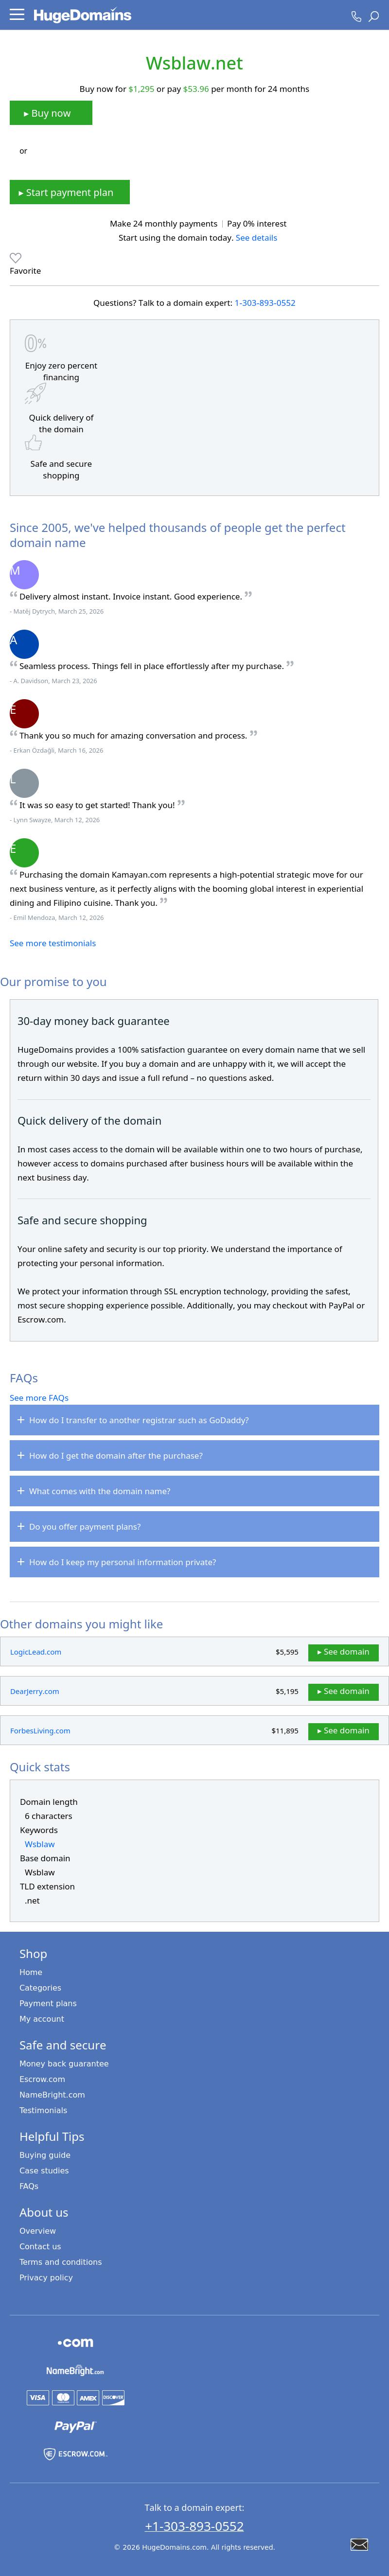Viewport: 389px width, 2576px height.
Task: Click the phone icon in header
Action: pos(356,16)
